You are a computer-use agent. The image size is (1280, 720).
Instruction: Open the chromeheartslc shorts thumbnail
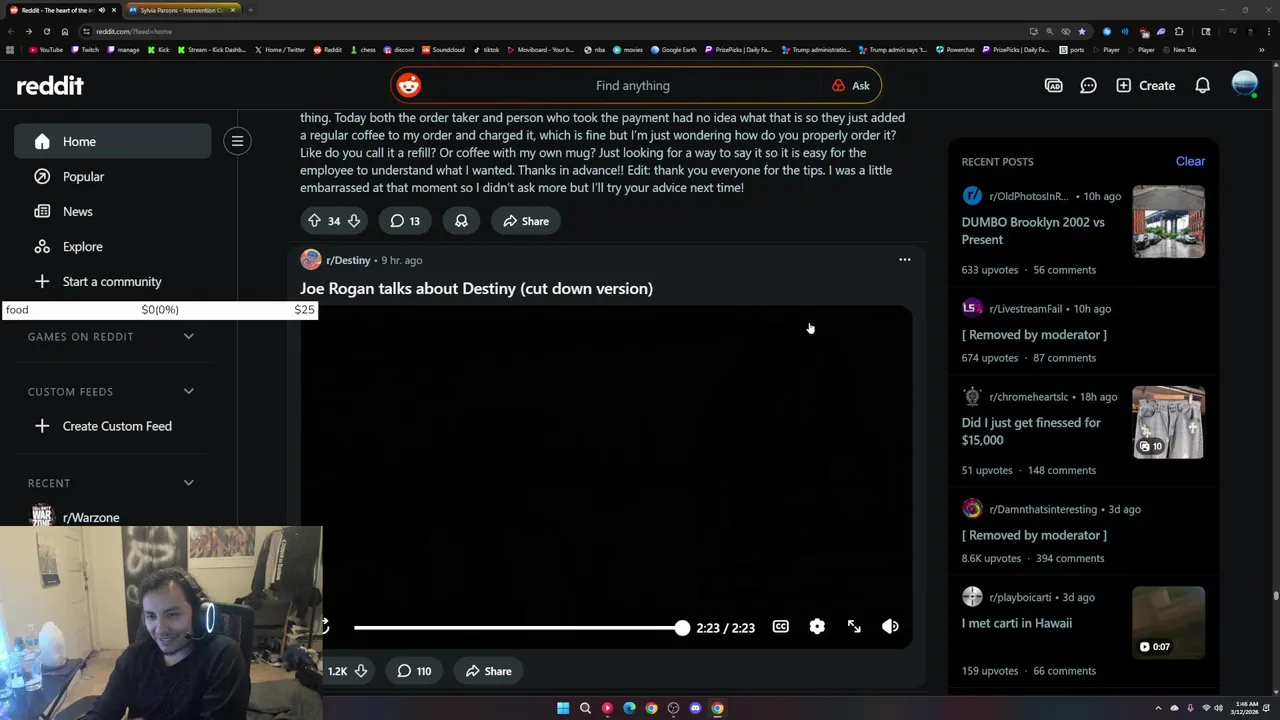1168,422
